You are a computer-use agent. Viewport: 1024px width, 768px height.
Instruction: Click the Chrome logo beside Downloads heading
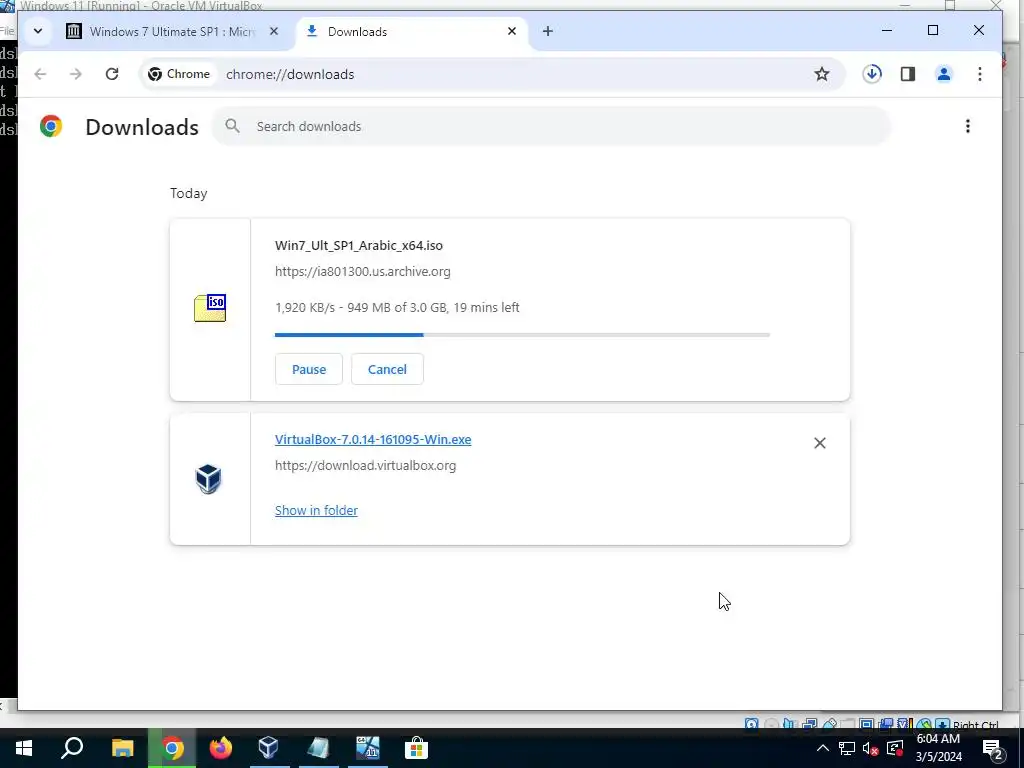[x=51, y=126]
